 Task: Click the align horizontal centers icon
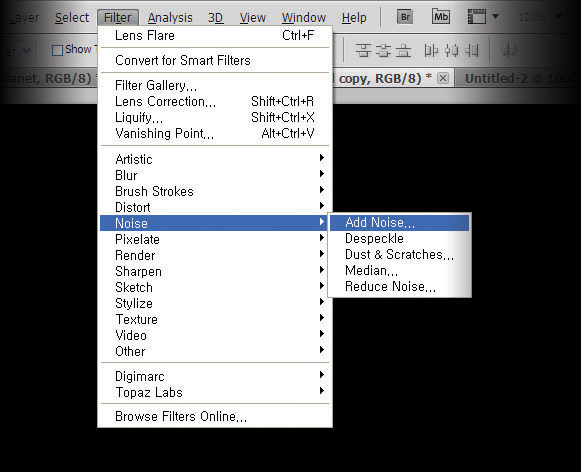(451, 50)
